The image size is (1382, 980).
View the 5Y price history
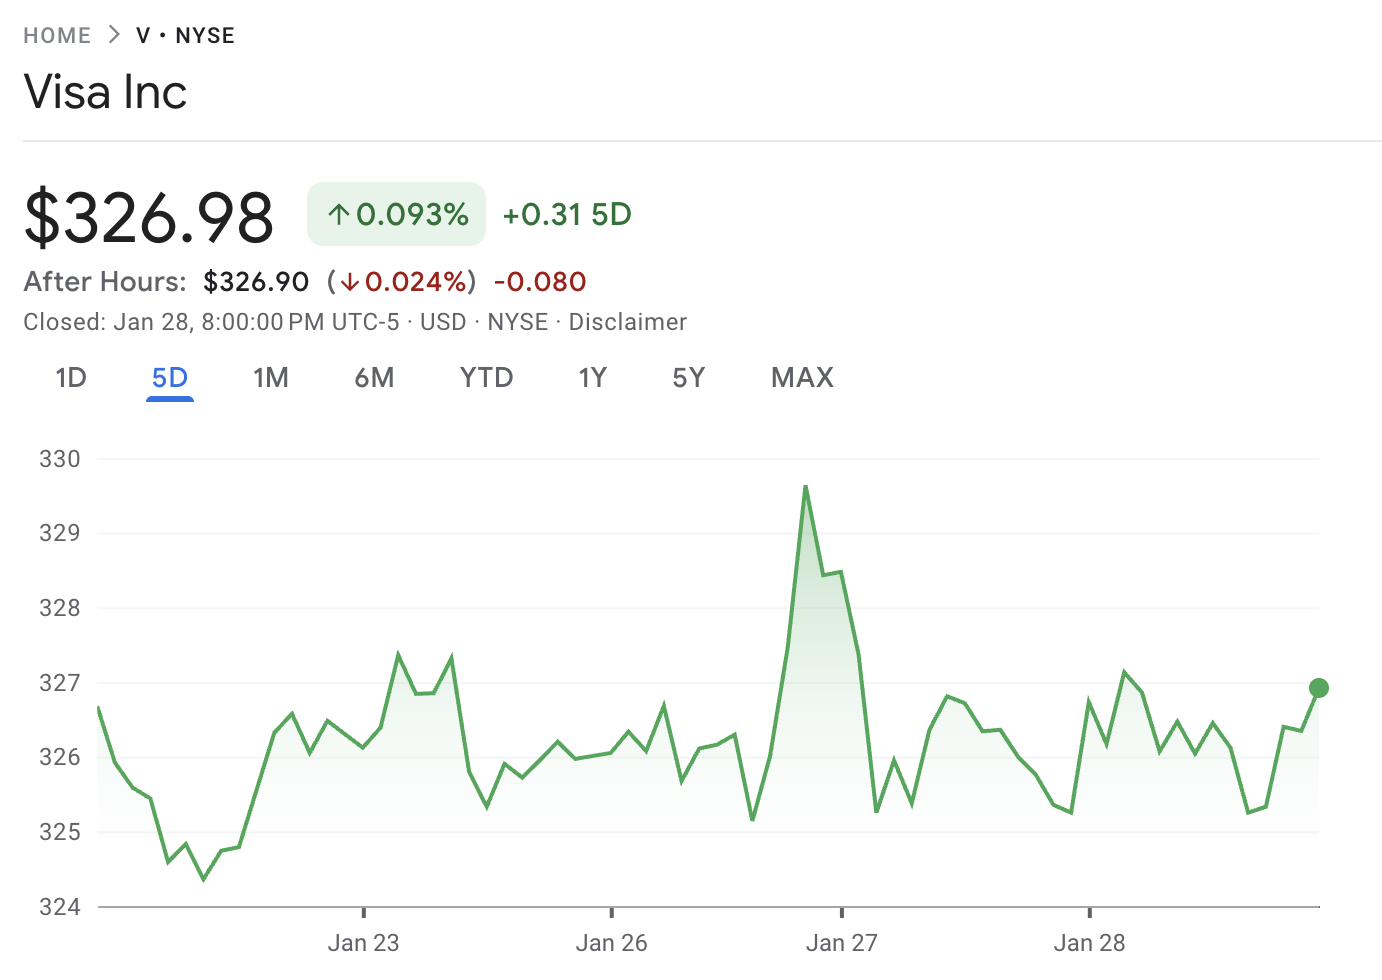click(688, 378)
